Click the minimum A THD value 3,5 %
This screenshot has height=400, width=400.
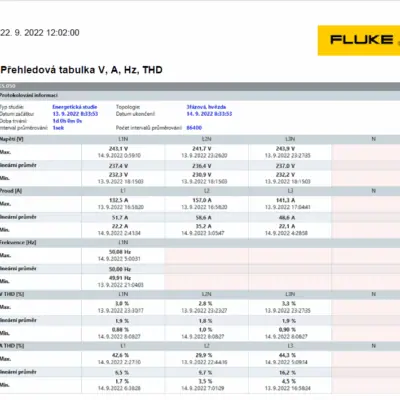pos(205,381)
